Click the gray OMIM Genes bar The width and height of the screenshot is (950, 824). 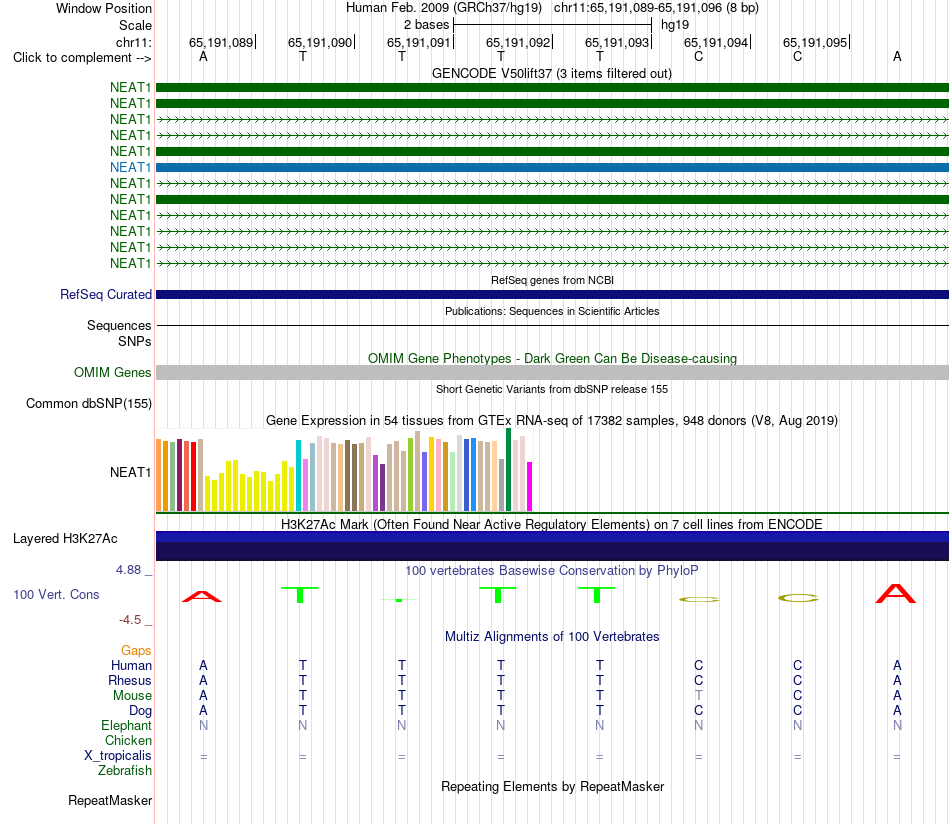pyautogui.click(x=552, y=373)
